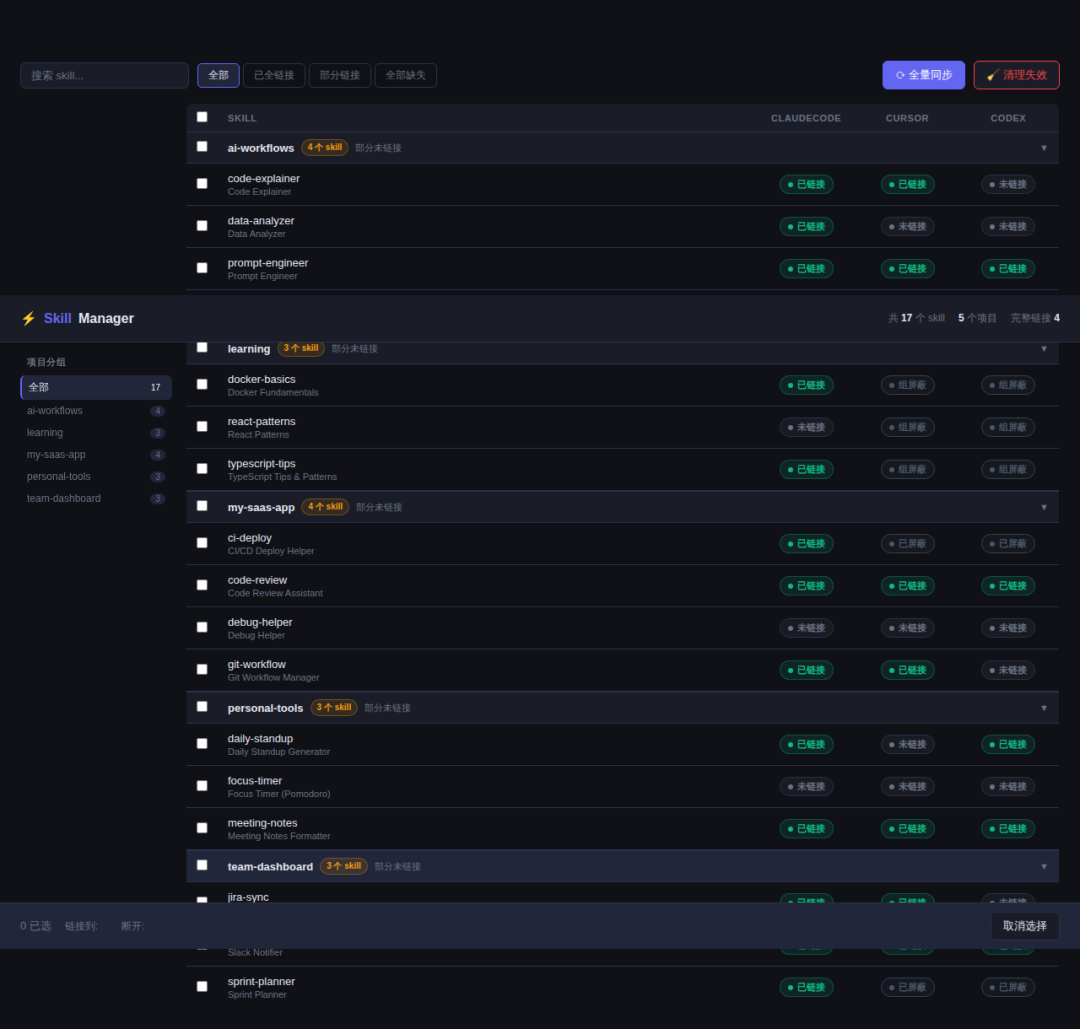
Task: Click ci-deploy Cursor blocked status badge
Action: 907,543
